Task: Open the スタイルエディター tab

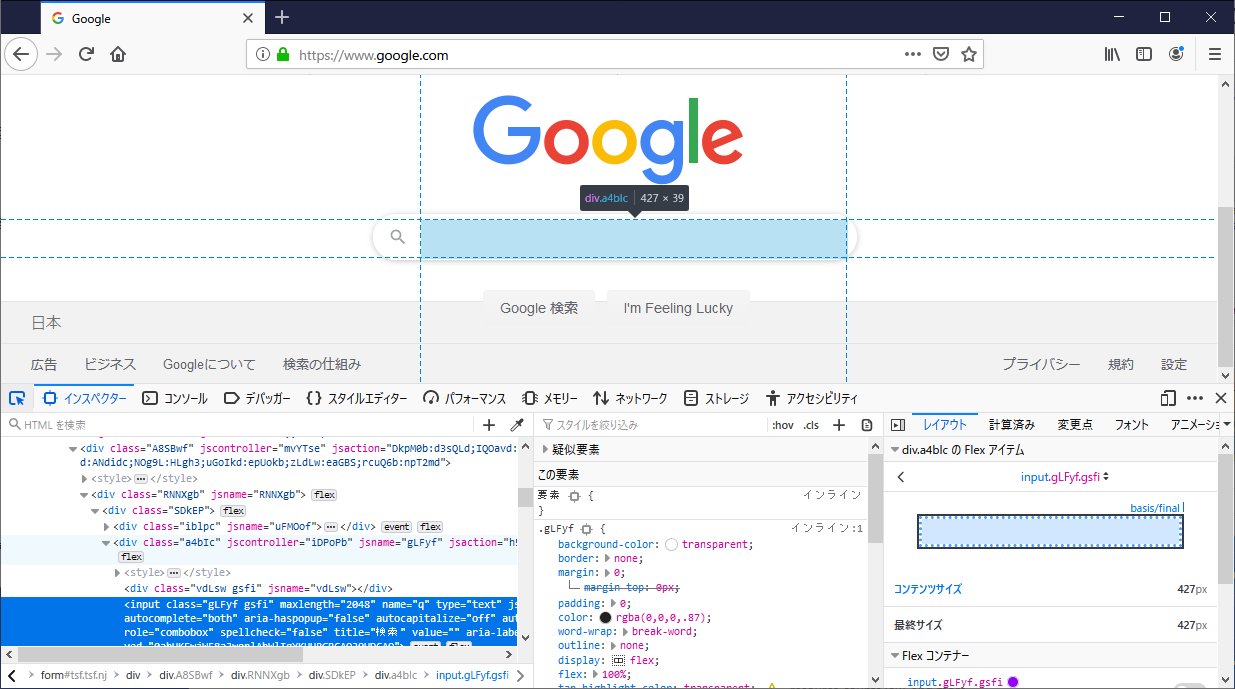Action: coord(356,398)
